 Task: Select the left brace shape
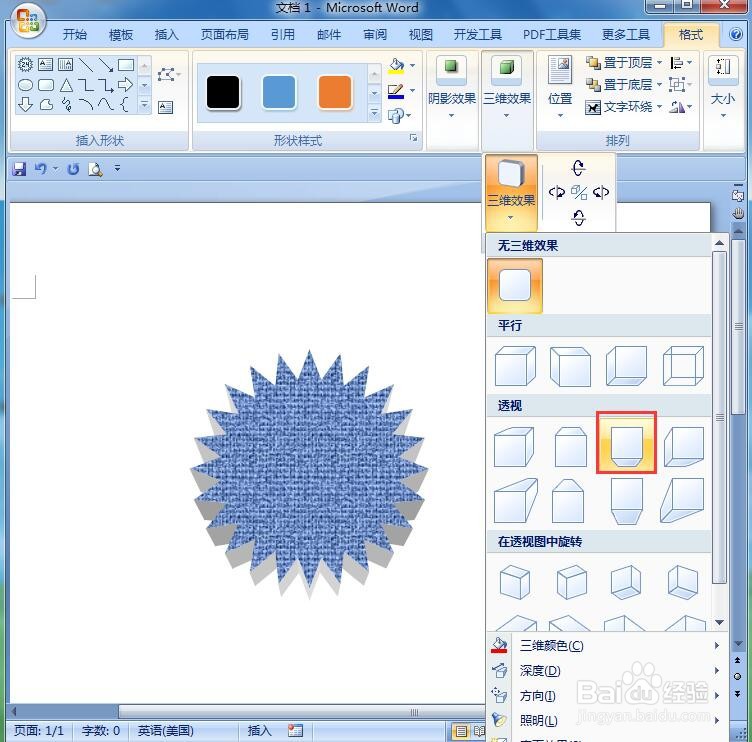(125, 105)
